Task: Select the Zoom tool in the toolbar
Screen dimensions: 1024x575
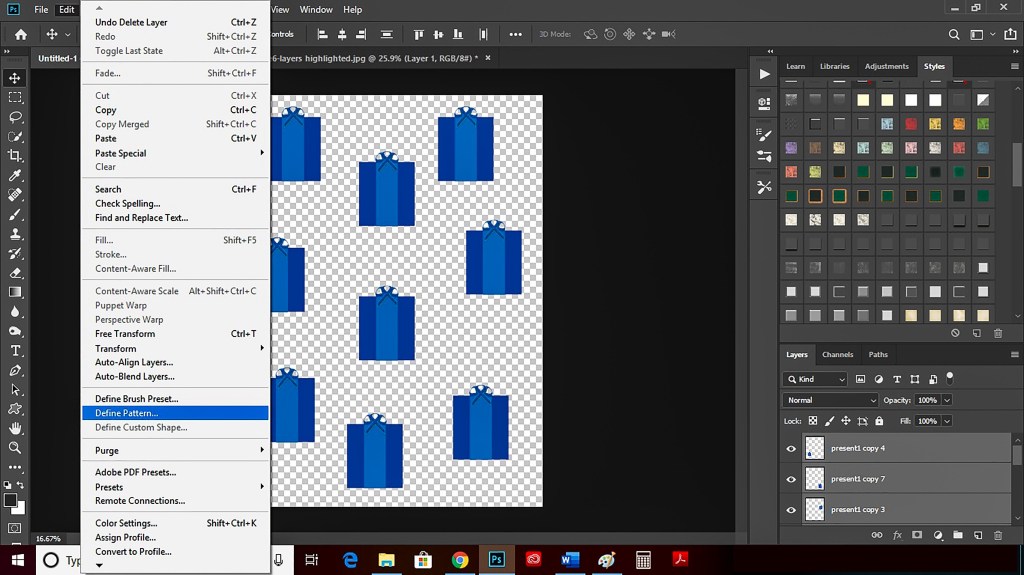Action: coord(15,448)
